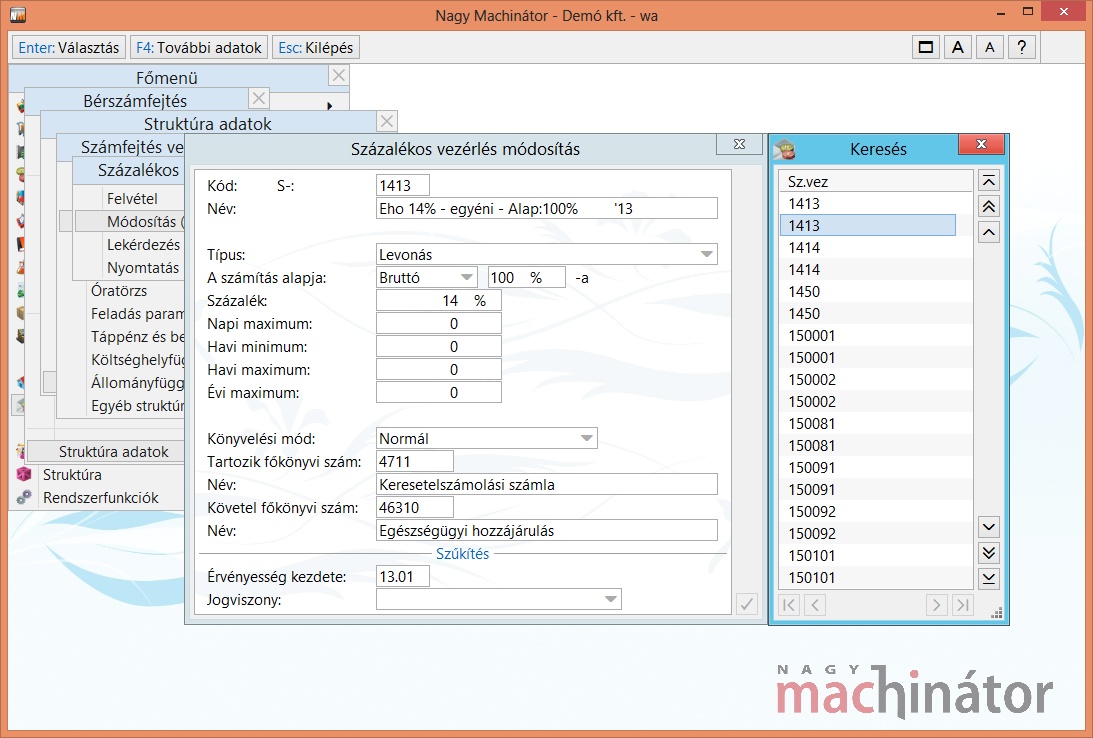
Task: Expand the Bruttó calculation basis dropdown
Action: coord(467,277)
